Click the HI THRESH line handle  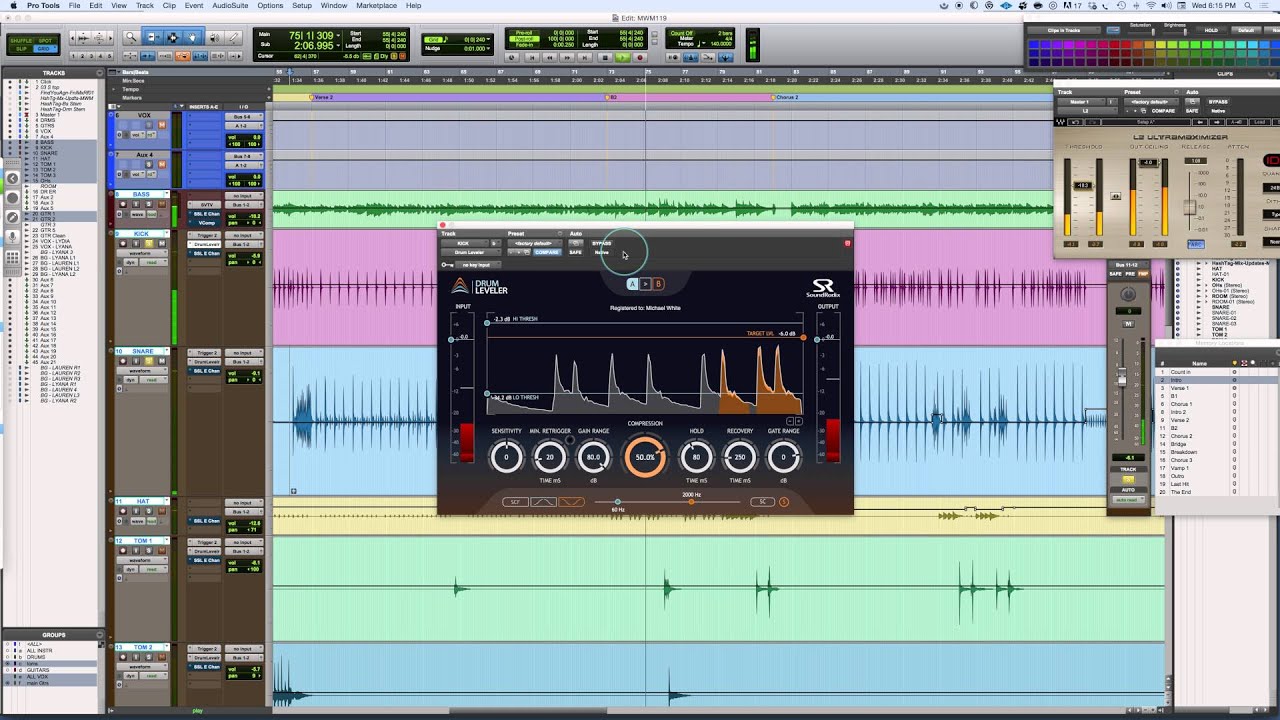487,322
